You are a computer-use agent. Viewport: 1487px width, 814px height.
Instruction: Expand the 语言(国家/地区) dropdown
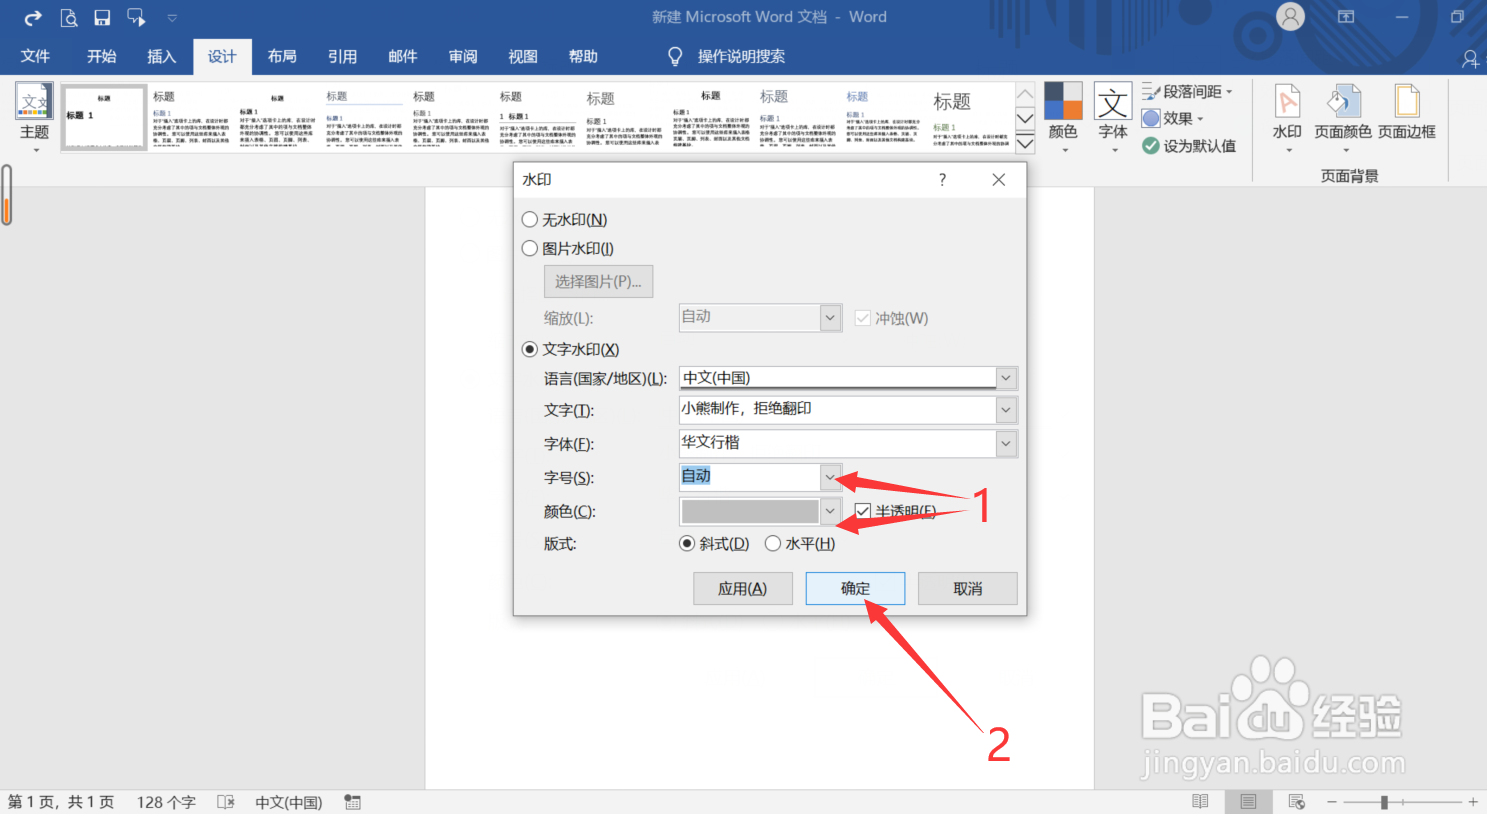click(x=1007, y=378)
